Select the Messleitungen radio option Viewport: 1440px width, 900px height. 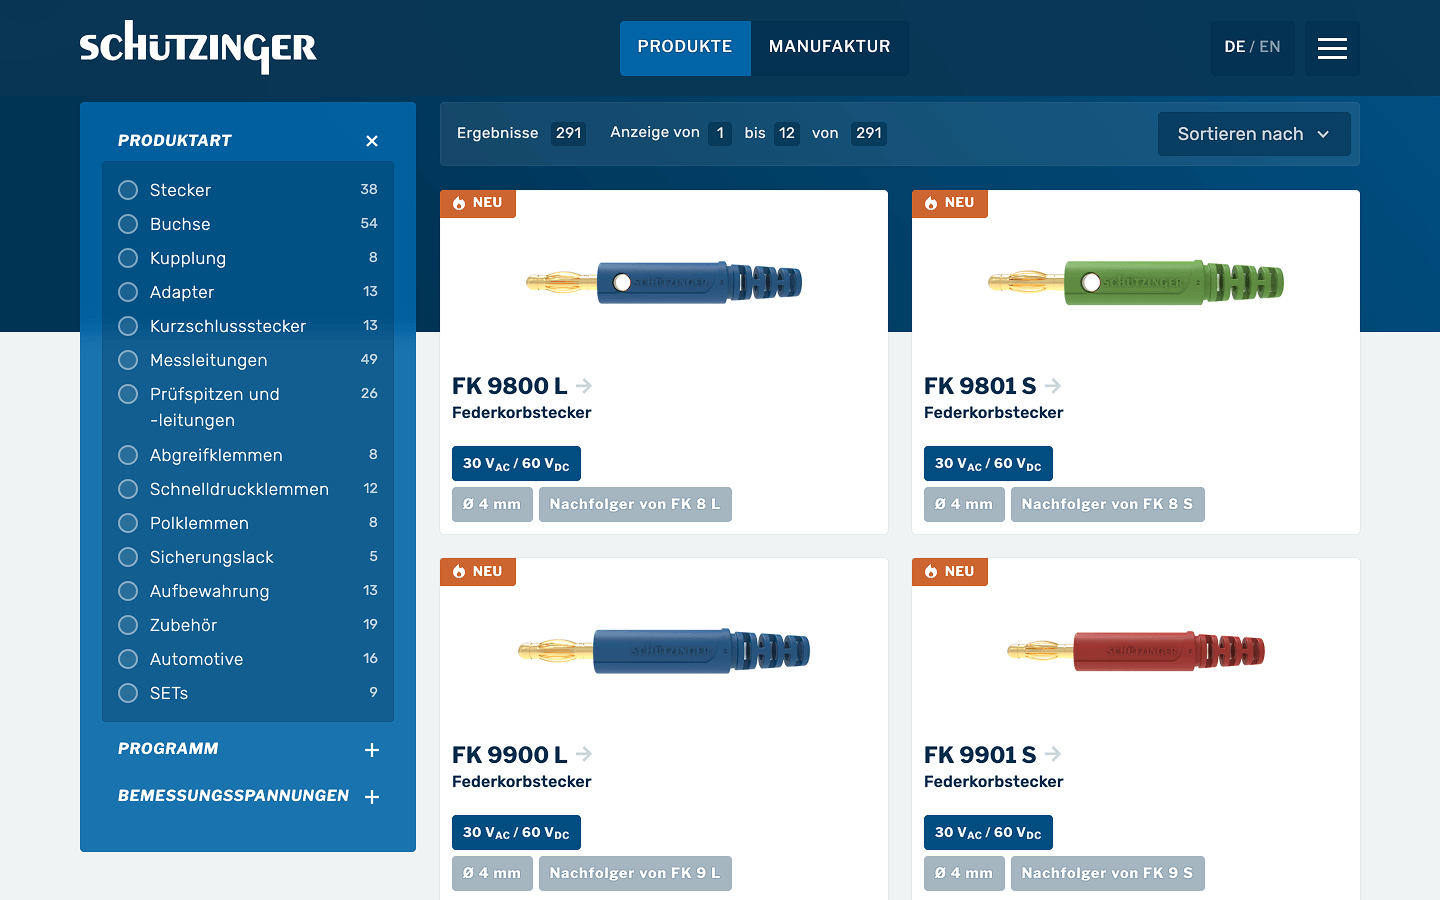click(128, 360)
